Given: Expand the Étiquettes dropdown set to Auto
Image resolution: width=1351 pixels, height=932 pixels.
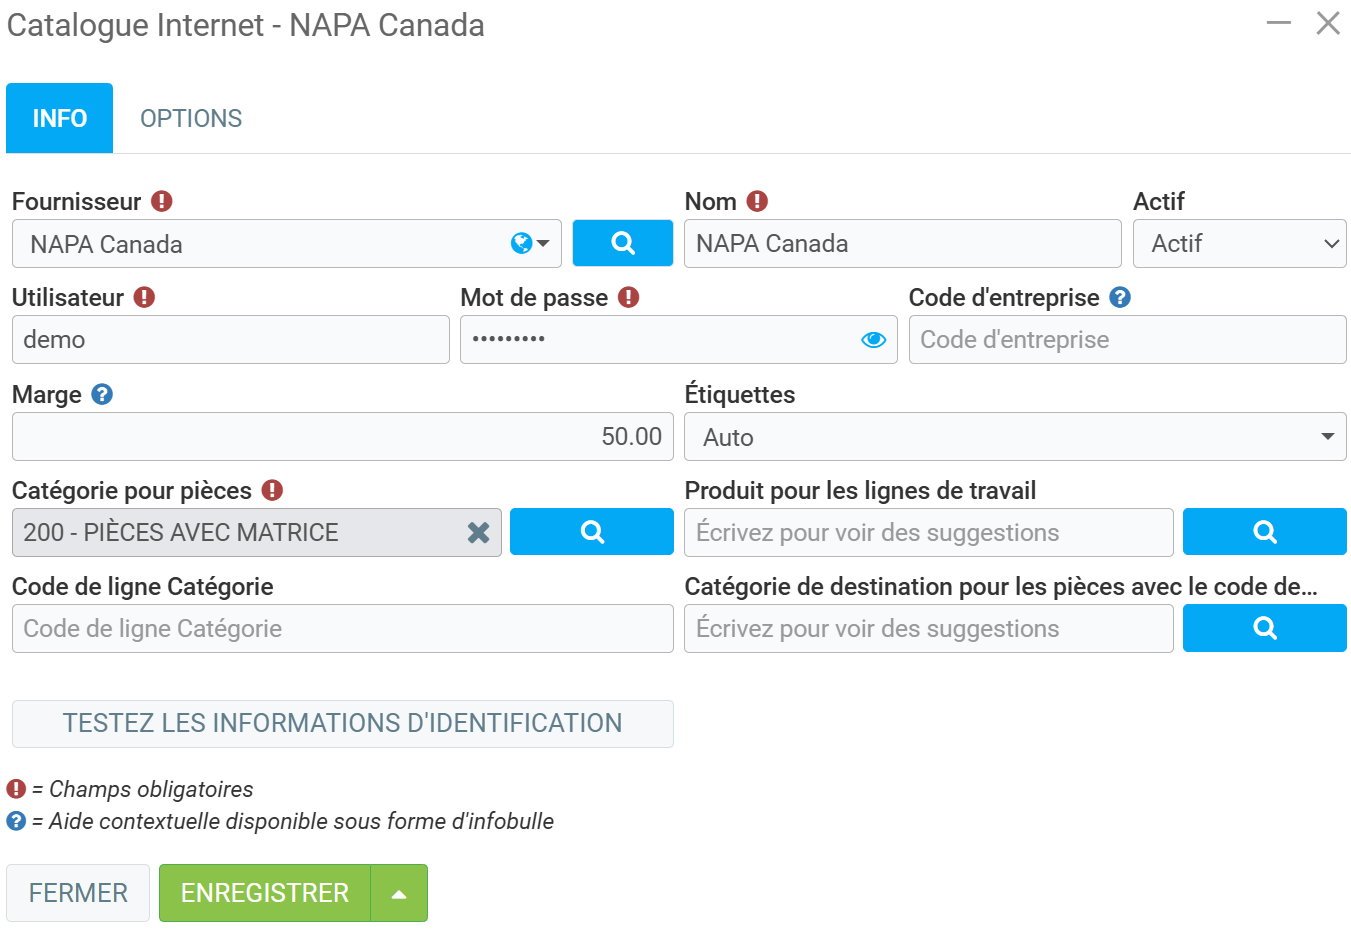Looking at the screenshot, I should coord(1014,437).
